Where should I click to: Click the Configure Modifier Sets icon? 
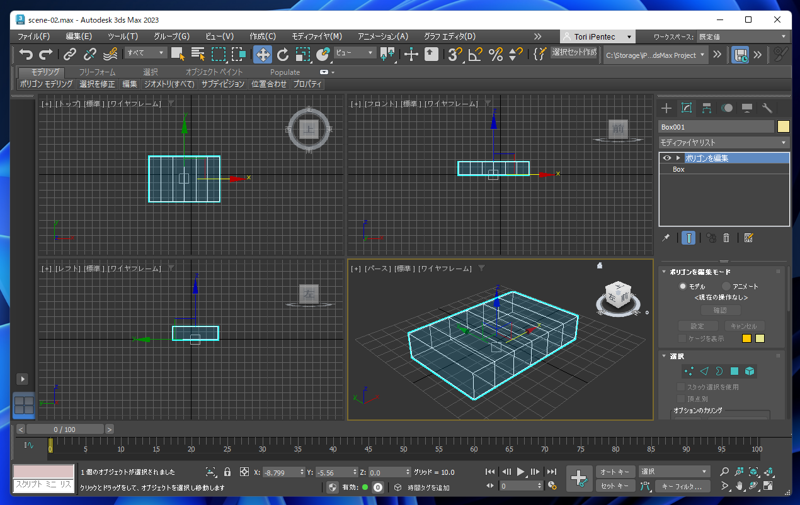[748, 238]
